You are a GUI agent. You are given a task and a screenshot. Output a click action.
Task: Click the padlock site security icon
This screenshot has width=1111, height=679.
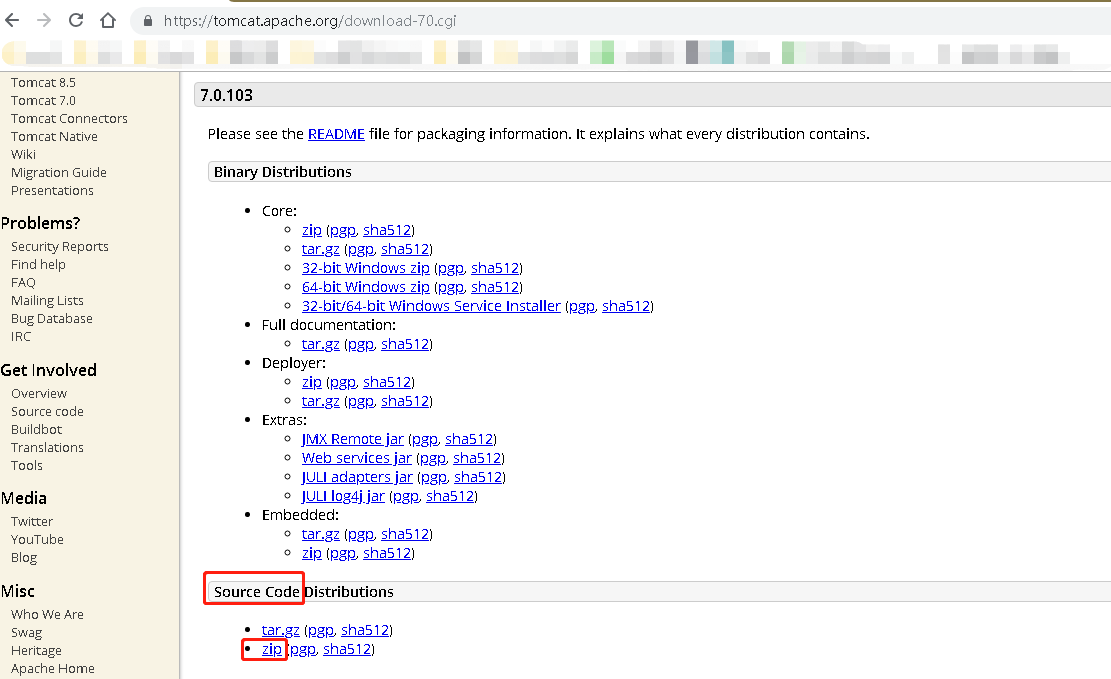point(148,21)
